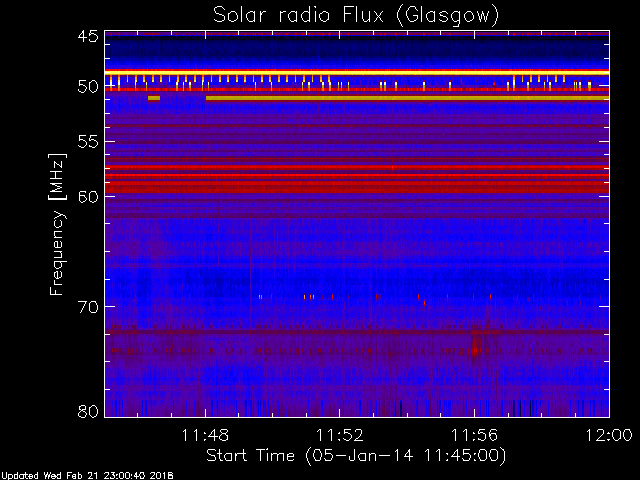This screenshot has height=480, width=640.
Task: Click the Start Time axis label
Action: coord(356,456)
